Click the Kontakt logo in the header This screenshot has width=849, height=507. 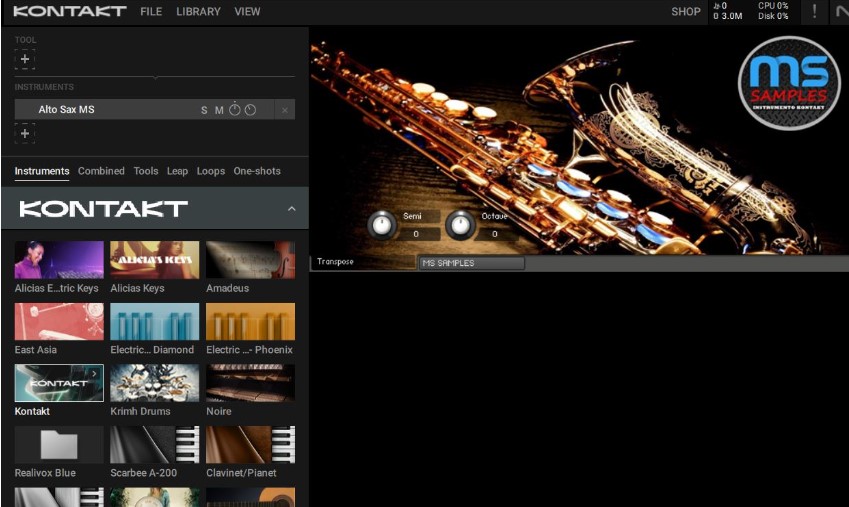70,11
